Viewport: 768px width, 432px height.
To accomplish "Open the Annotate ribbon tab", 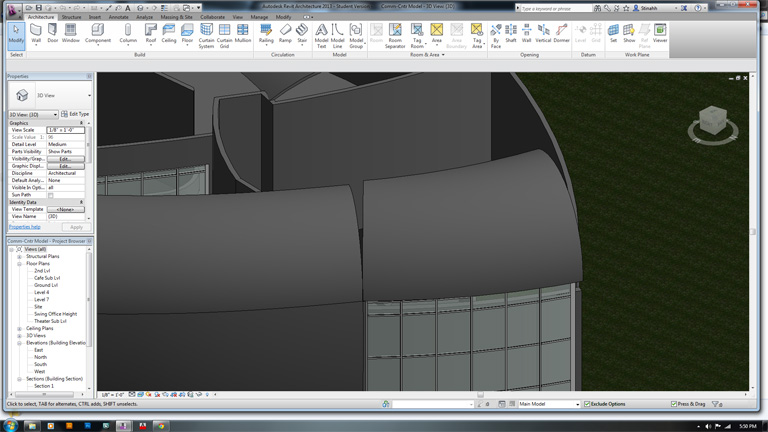I will tap(118, 17).
